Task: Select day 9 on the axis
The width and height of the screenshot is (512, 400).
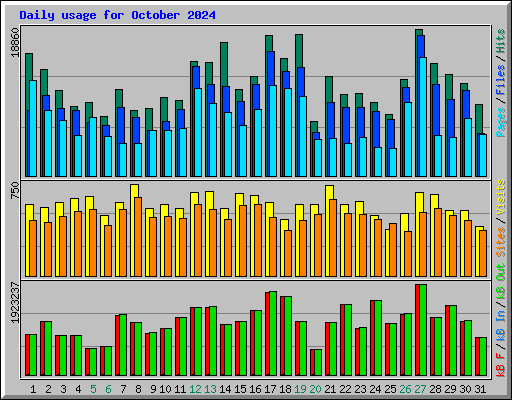Action: tap(153, 389)
